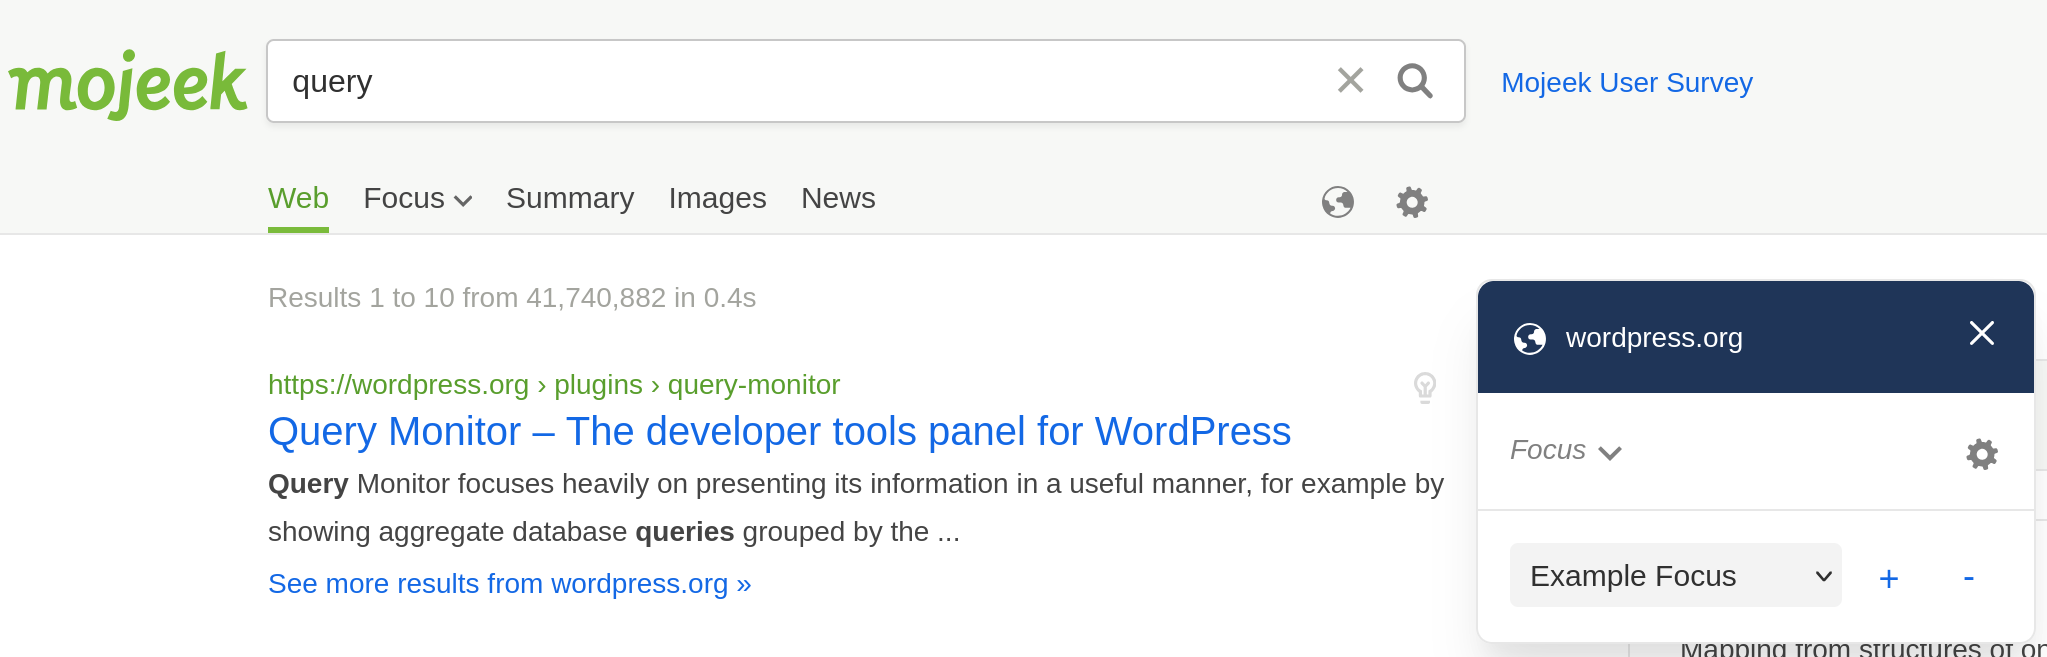Switch to the Summary tab
Viewport: 2047px width, 657px height.
pyautogui.click(x=570, y=198)
